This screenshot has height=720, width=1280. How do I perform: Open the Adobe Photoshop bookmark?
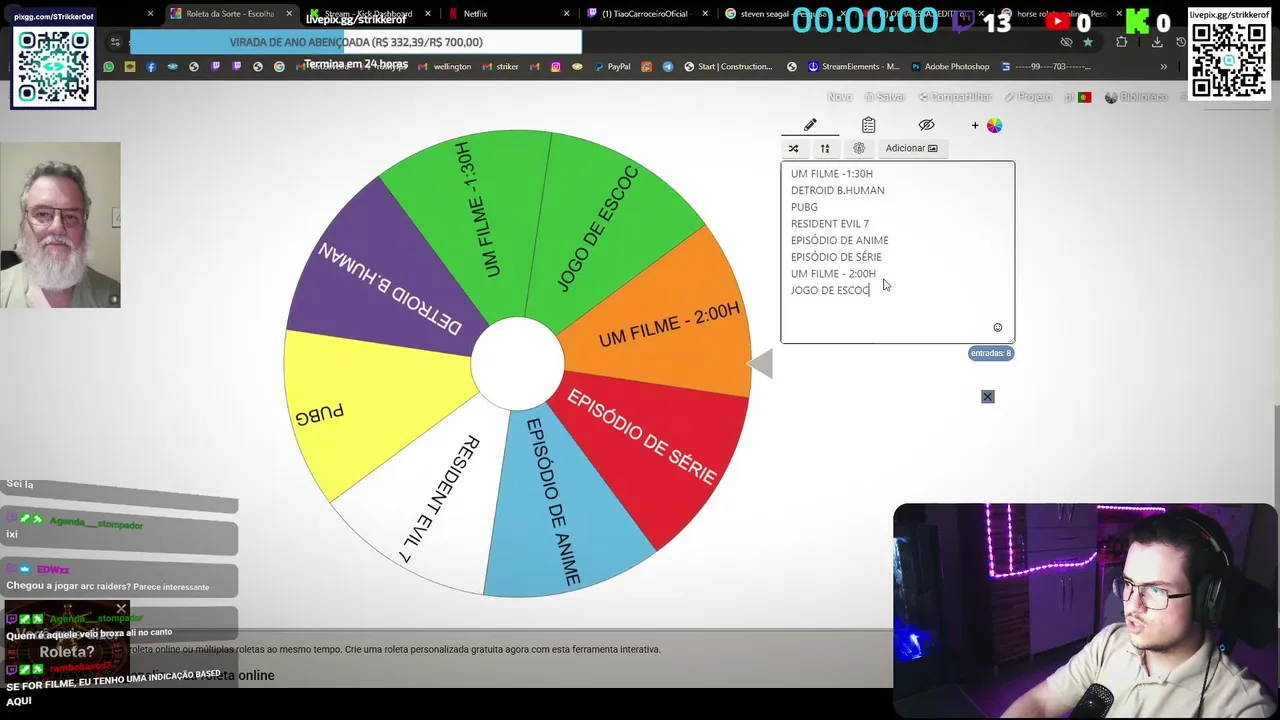tap(950, 67)
